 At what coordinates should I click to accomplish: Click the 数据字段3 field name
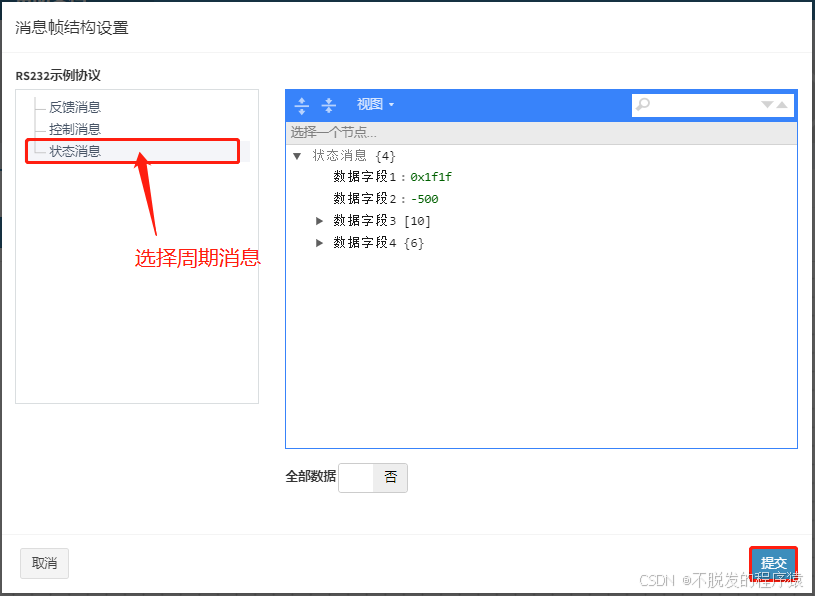pos(364,221)
